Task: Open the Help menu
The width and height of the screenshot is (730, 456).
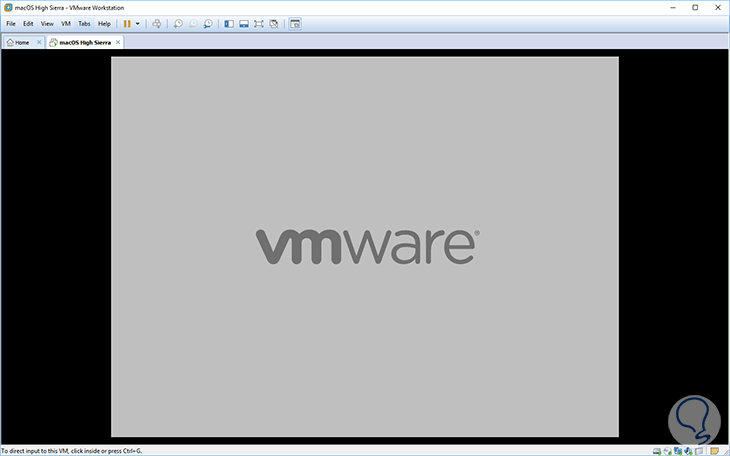Action: click(104, 24)
